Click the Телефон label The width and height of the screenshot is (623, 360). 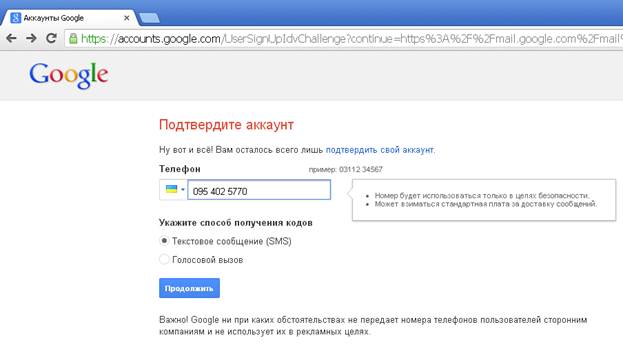(x=180, y=169)
